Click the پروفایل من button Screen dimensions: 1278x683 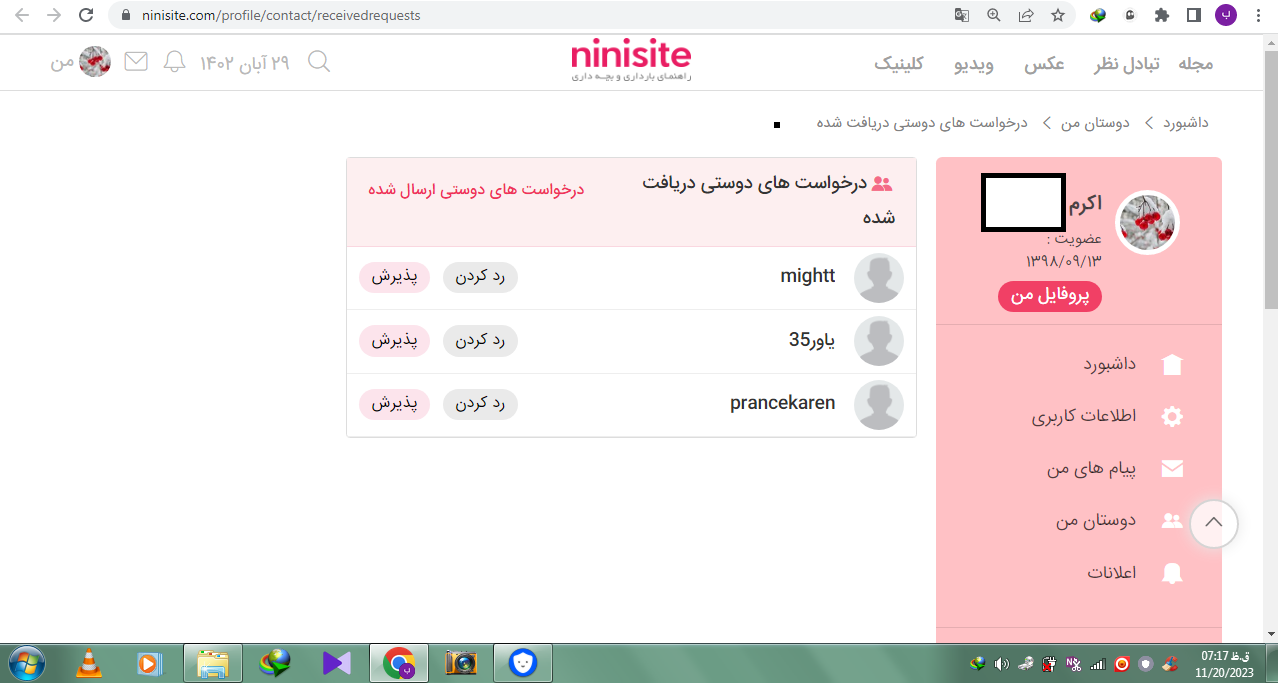click(x=1049, y=296)
